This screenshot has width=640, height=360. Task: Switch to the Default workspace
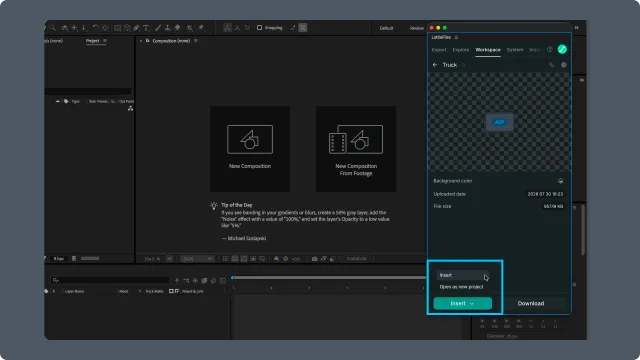[x=386, y=28]
